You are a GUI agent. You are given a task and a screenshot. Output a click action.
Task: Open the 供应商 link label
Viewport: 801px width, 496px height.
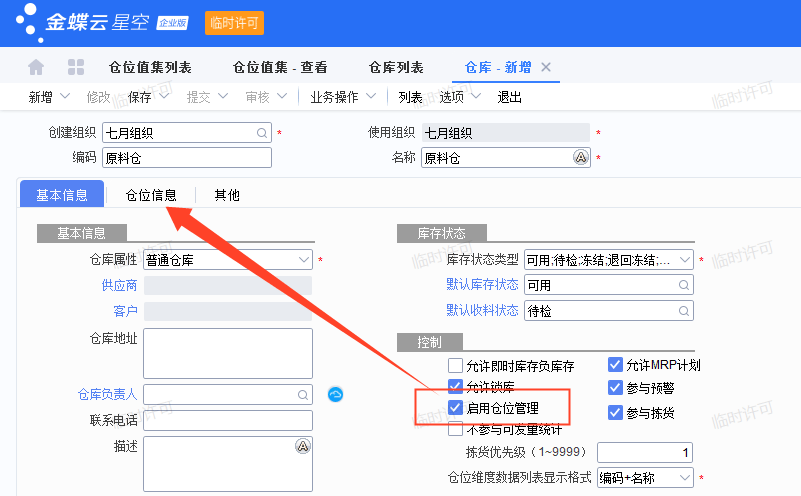coord(120,285)
